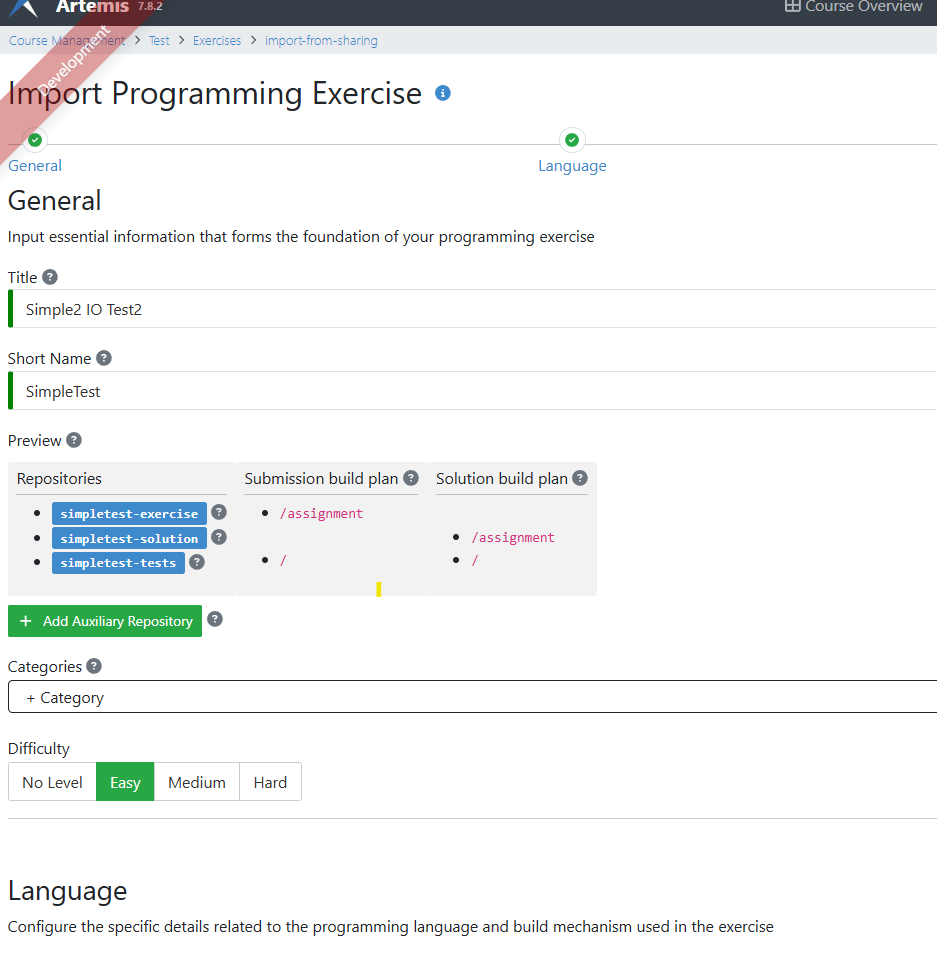
Task: Click the help icon next to Categories
Action: click(x=94, y=666)
